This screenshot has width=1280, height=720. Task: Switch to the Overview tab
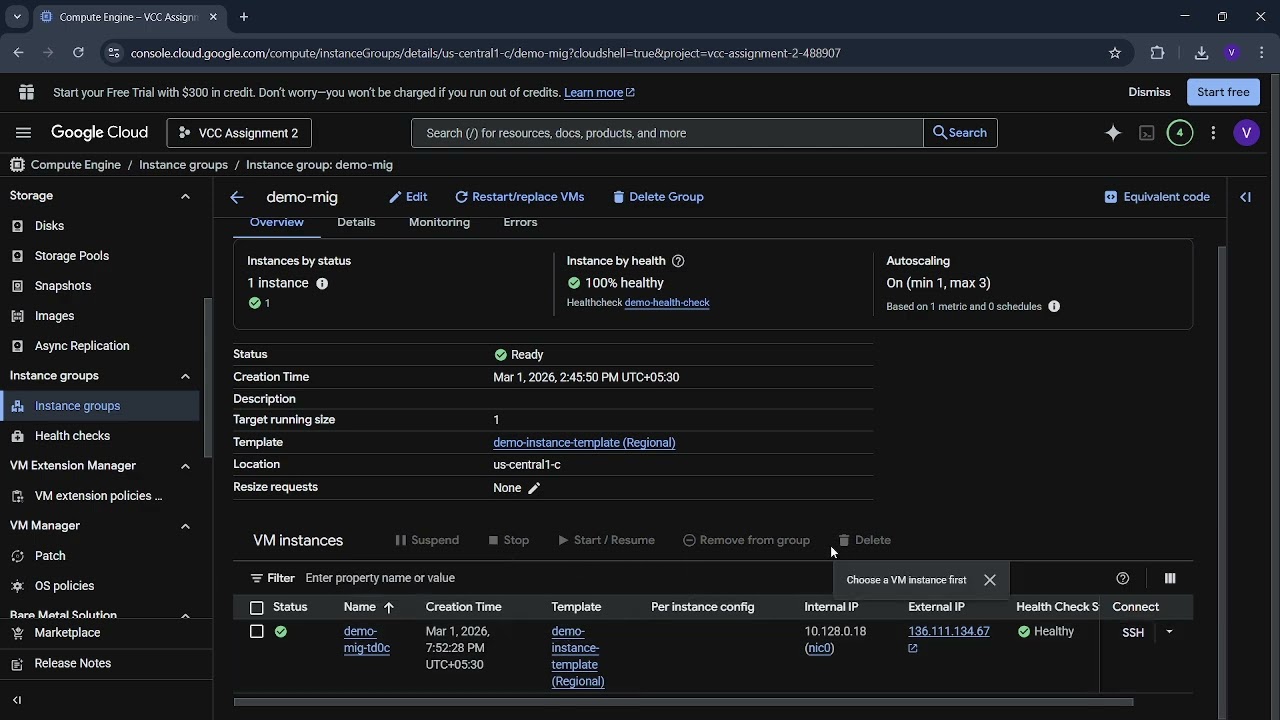tap(277, 222)
